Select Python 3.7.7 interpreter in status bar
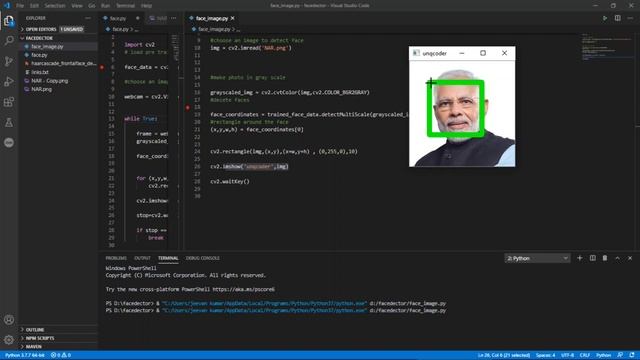Viewport: 640px width, 360px height. pos(24,355)
